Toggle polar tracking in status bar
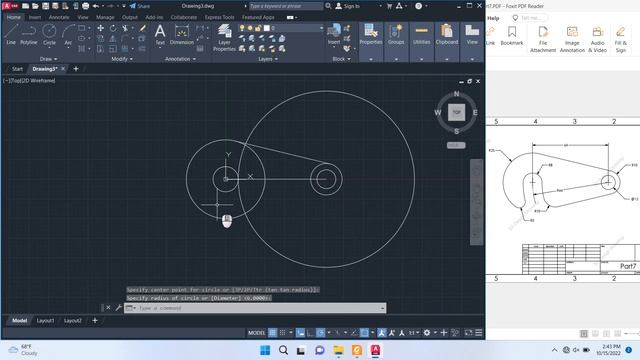The image size is (640, 360). pyautogui.click(x=321, y=333)
